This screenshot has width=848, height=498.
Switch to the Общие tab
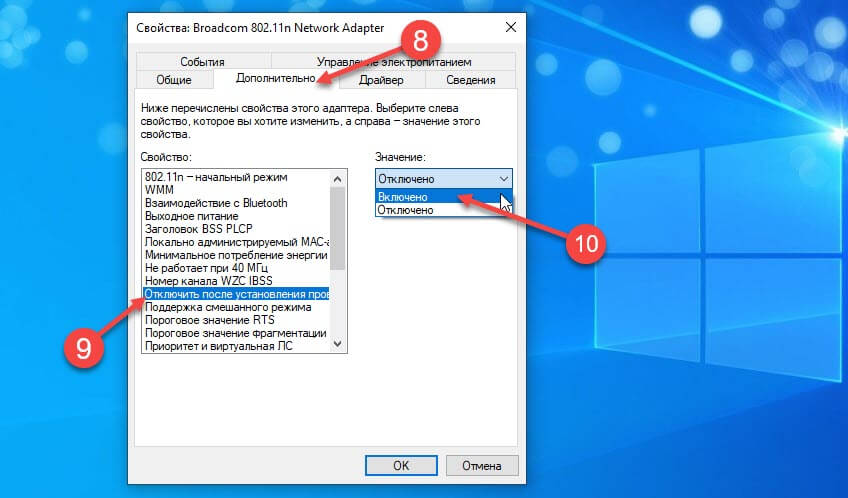174,79
